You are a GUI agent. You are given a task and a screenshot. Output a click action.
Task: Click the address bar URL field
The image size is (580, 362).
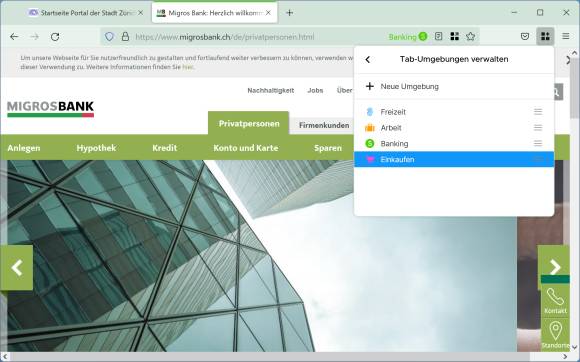[225, 37]
